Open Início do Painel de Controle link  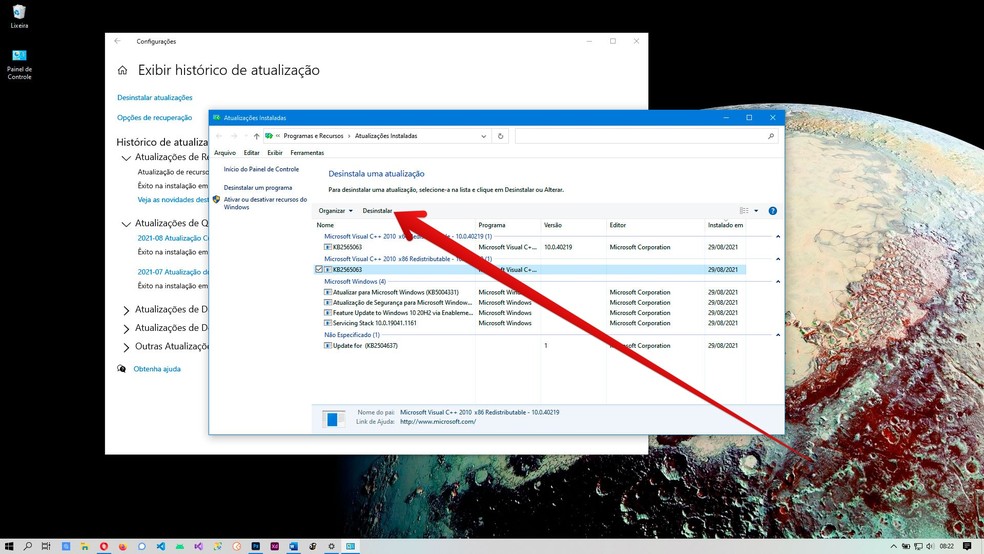coord(261,169)
